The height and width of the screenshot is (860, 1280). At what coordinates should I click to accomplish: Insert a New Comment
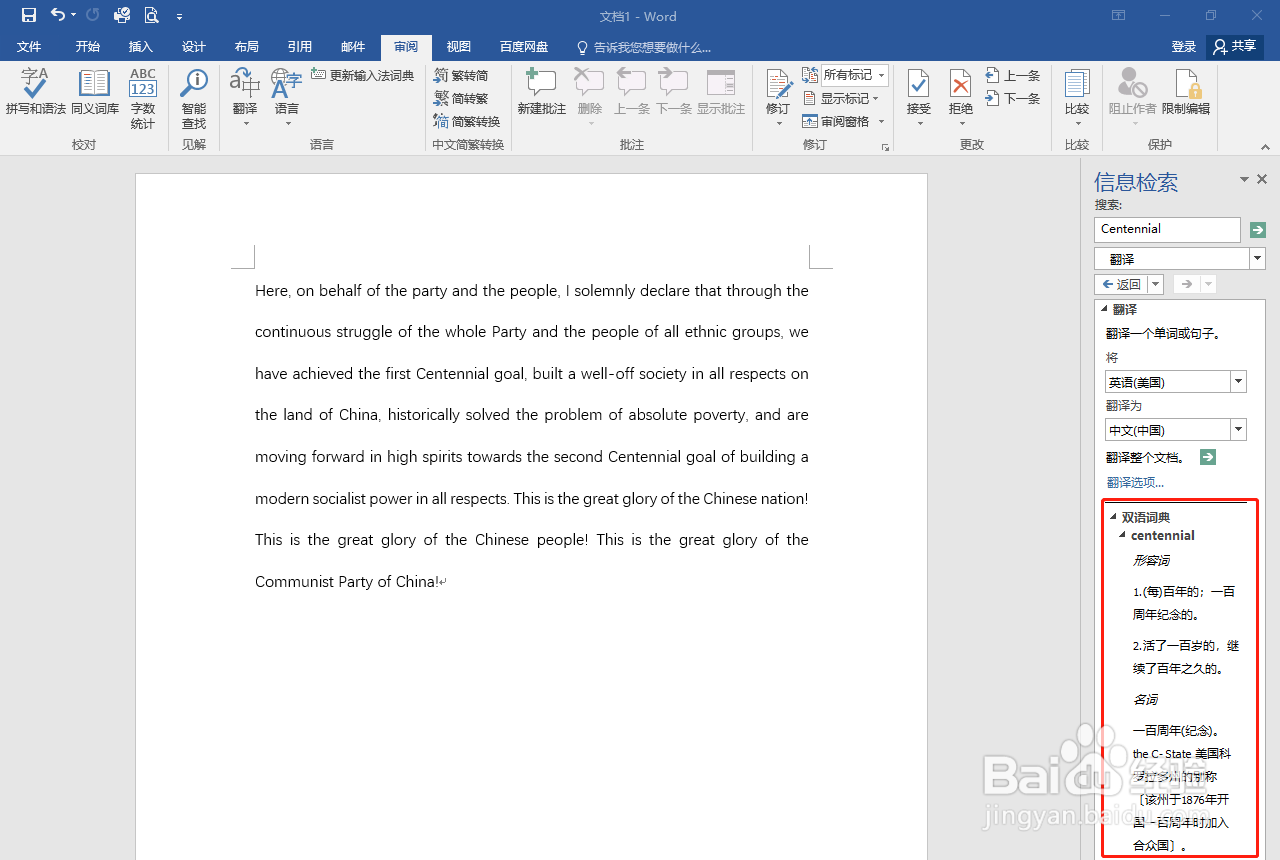541,93
